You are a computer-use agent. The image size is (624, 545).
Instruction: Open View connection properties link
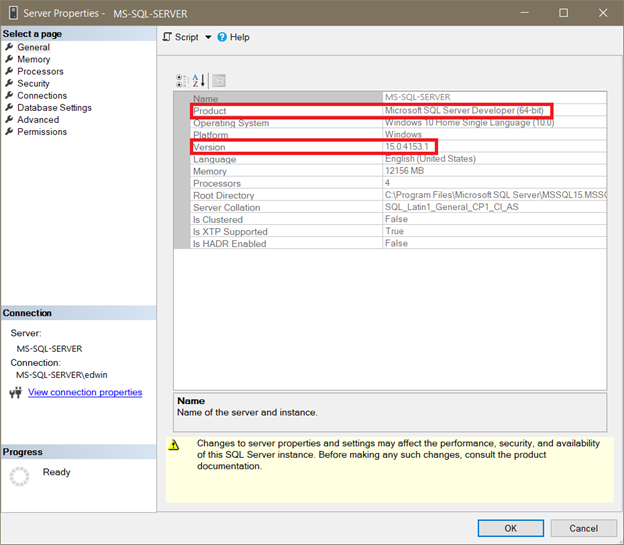click(85, 392)
